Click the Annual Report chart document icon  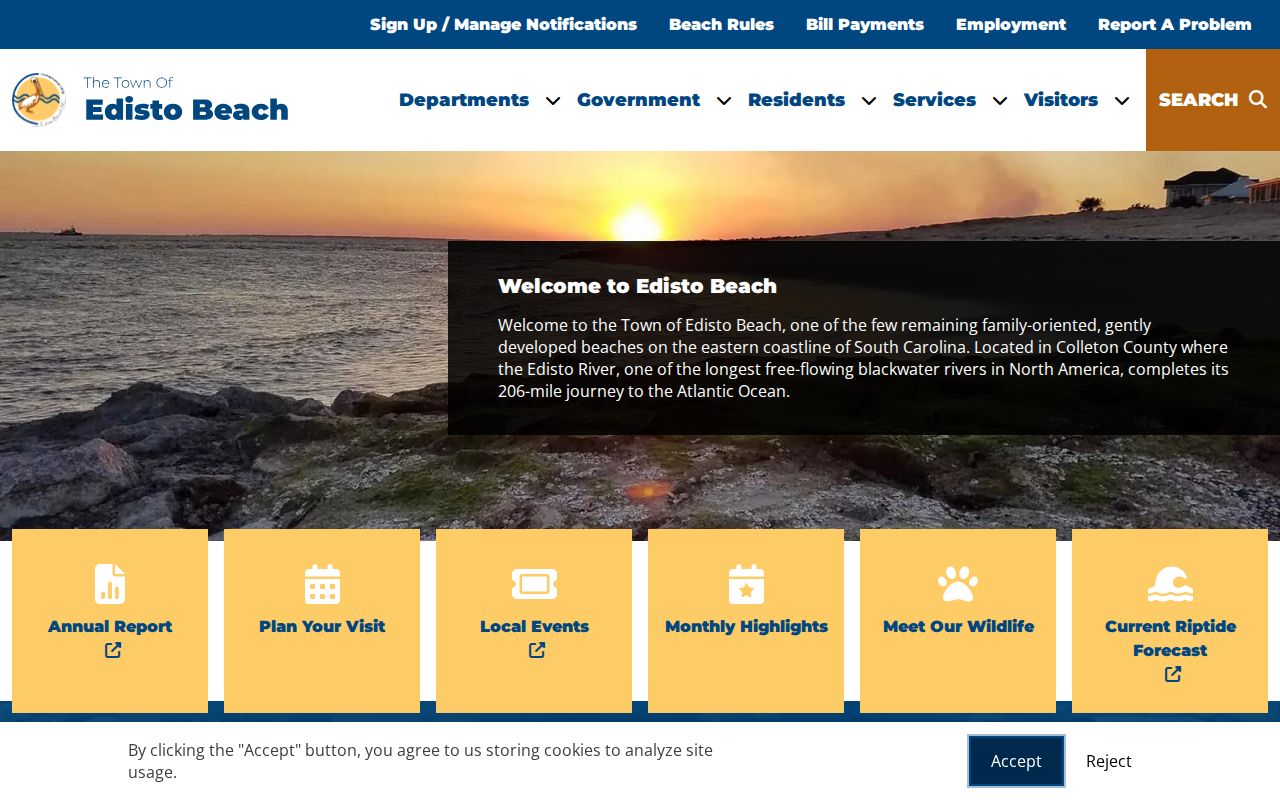(x=110, y=584)
